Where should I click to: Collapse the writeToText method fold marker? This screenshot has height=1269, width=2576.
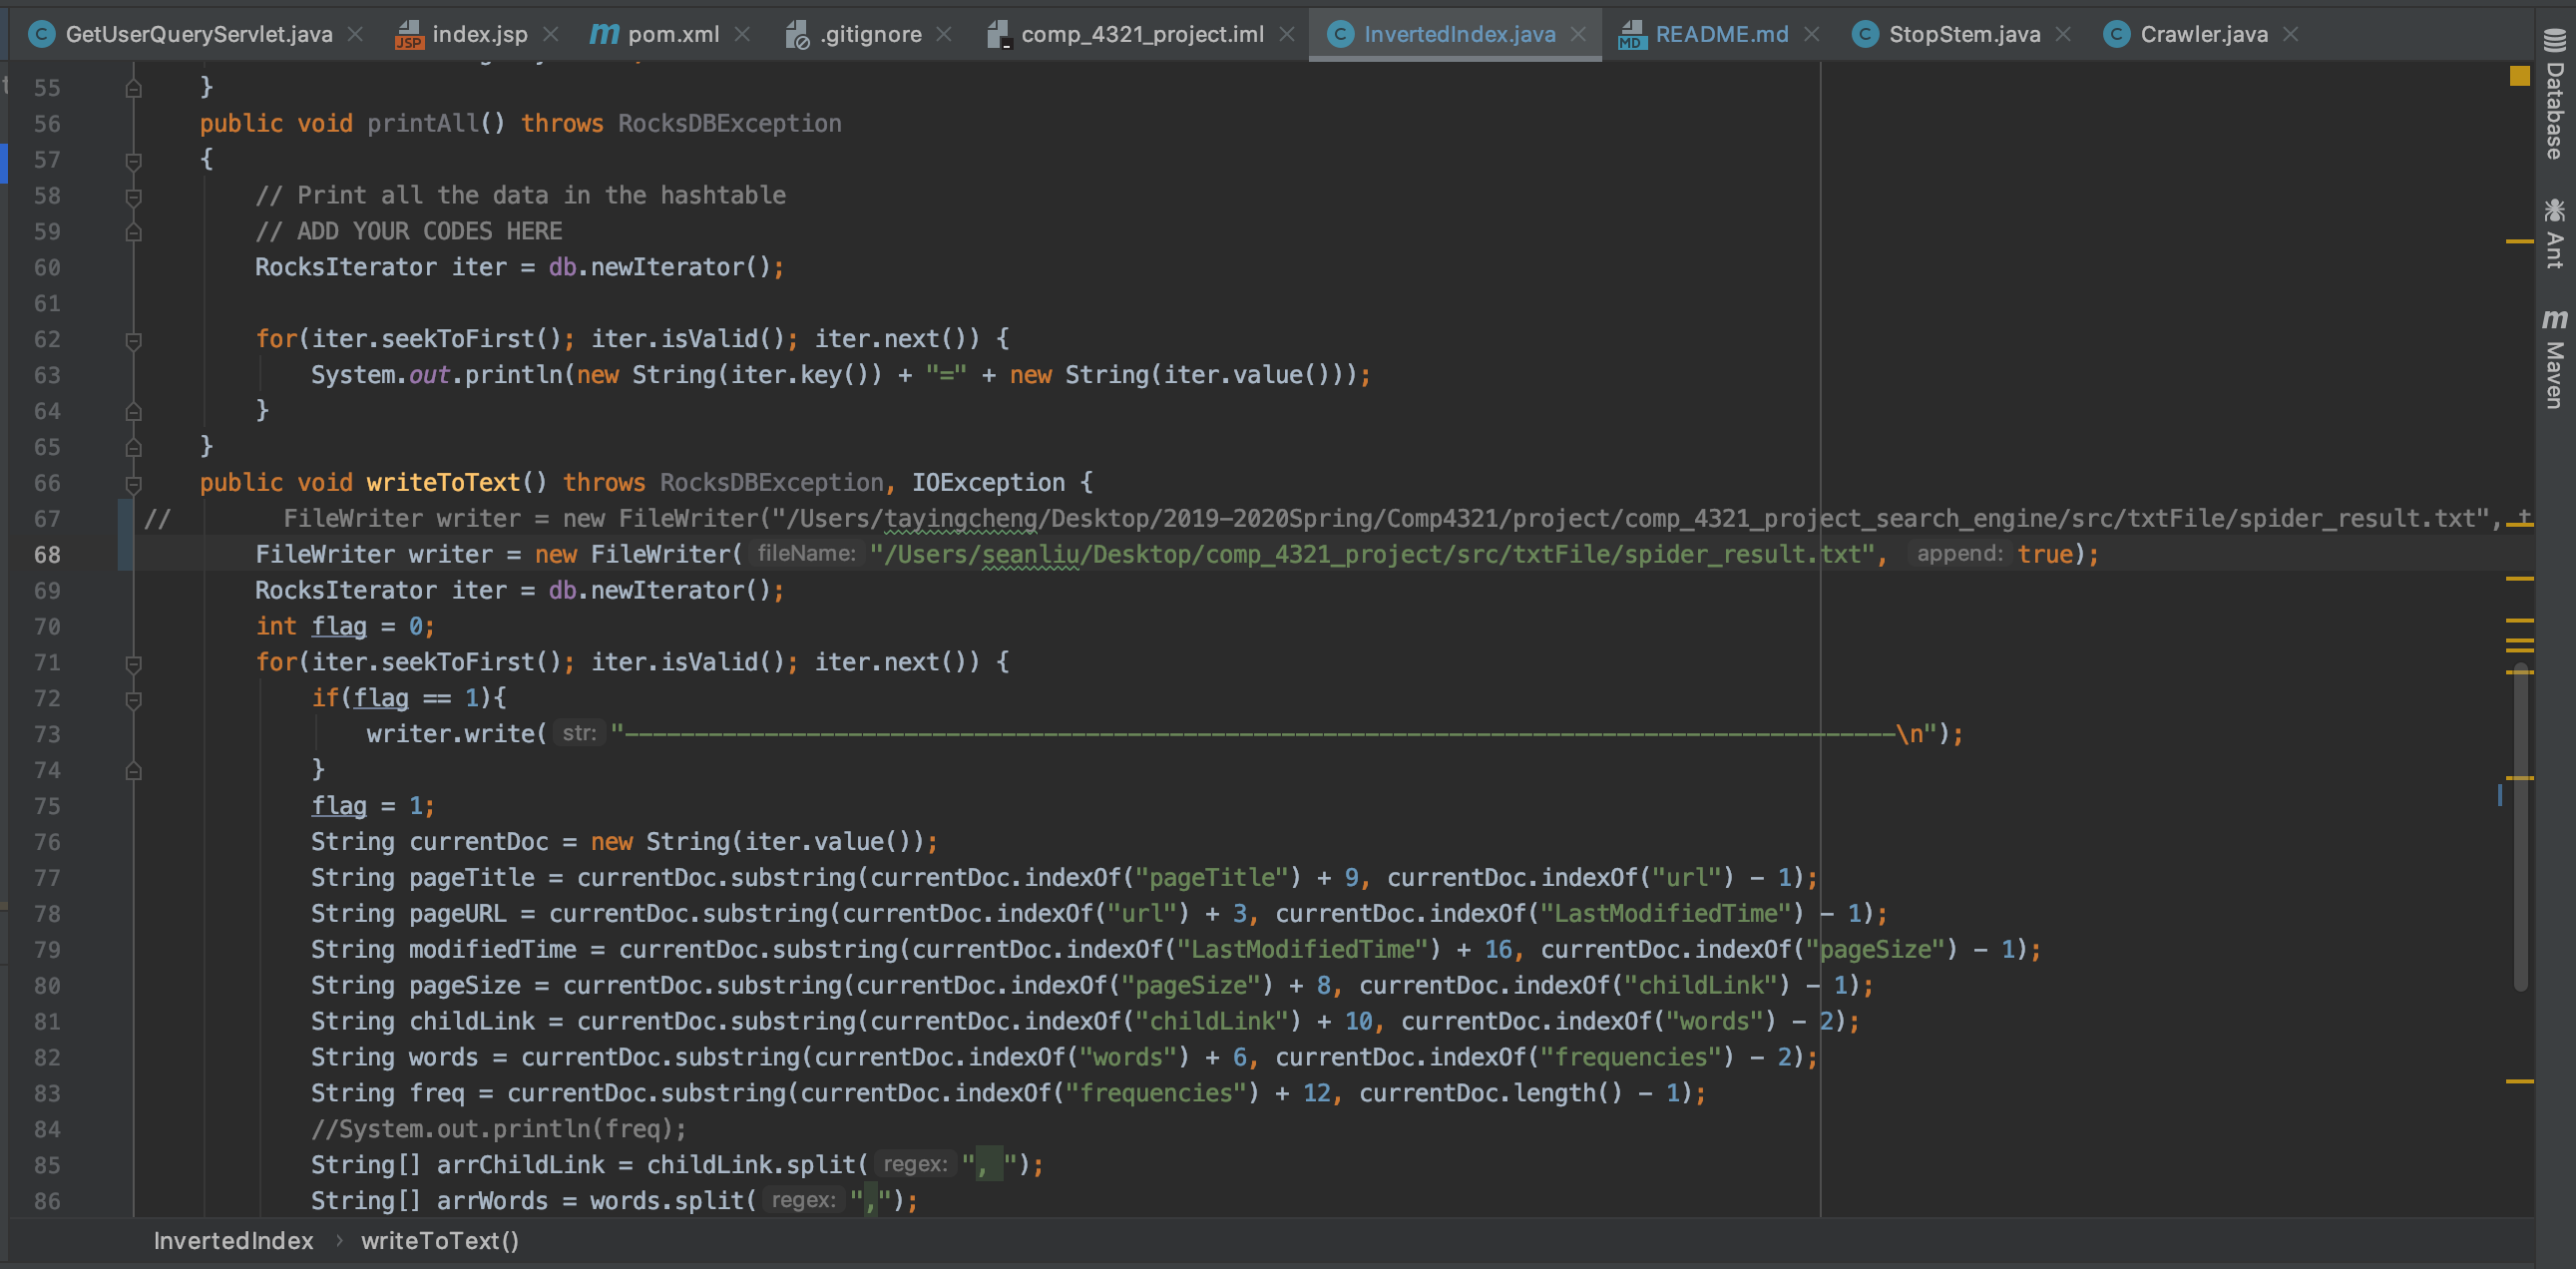coord(134,484)
